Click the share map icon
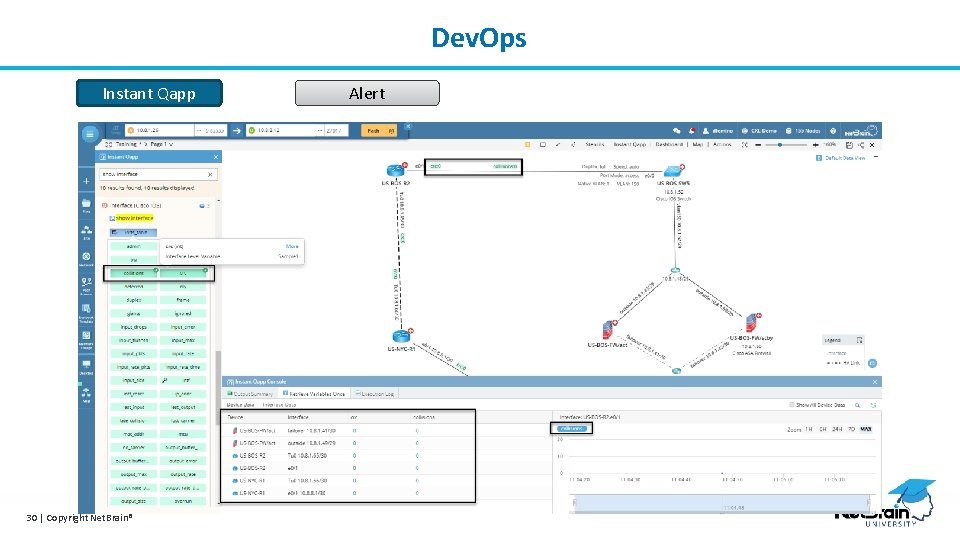Image resolution: width=960 pixels, height=540 pixels. tap(861, 145)
